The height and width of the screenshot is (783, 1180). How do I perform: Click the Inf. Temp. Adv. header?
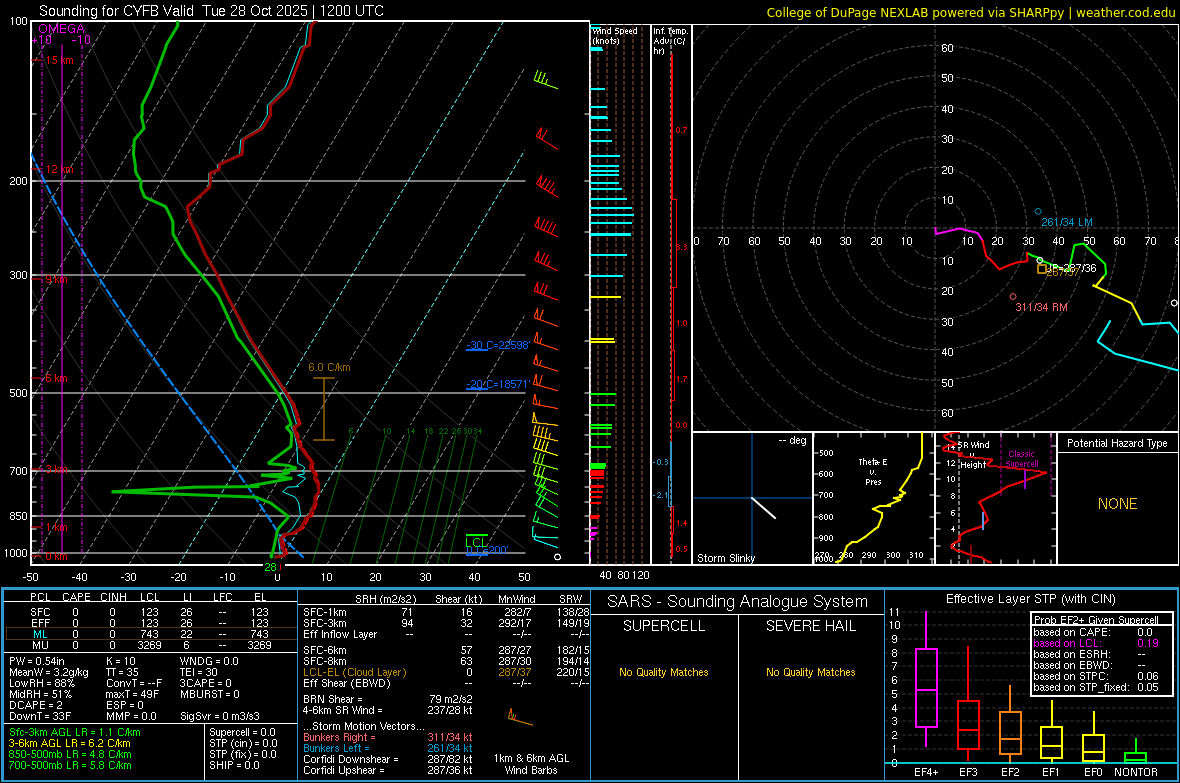[x=670, y=41]
